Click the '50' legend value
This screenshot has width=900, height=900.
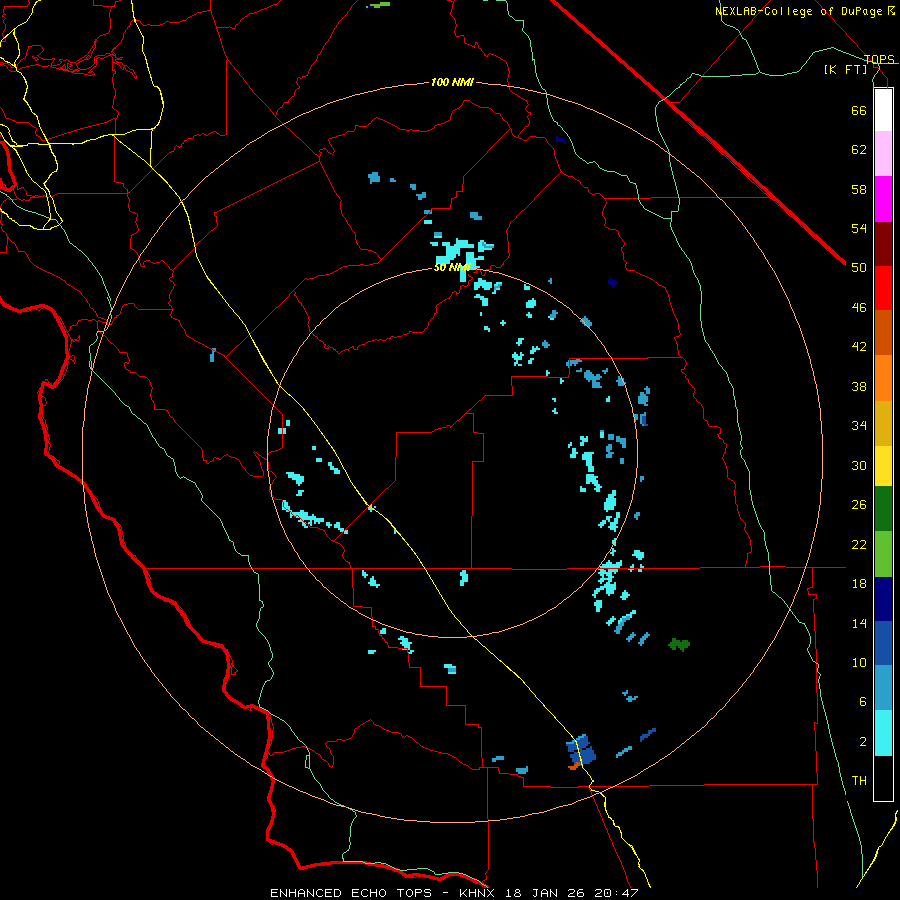[x=859, y=268]
